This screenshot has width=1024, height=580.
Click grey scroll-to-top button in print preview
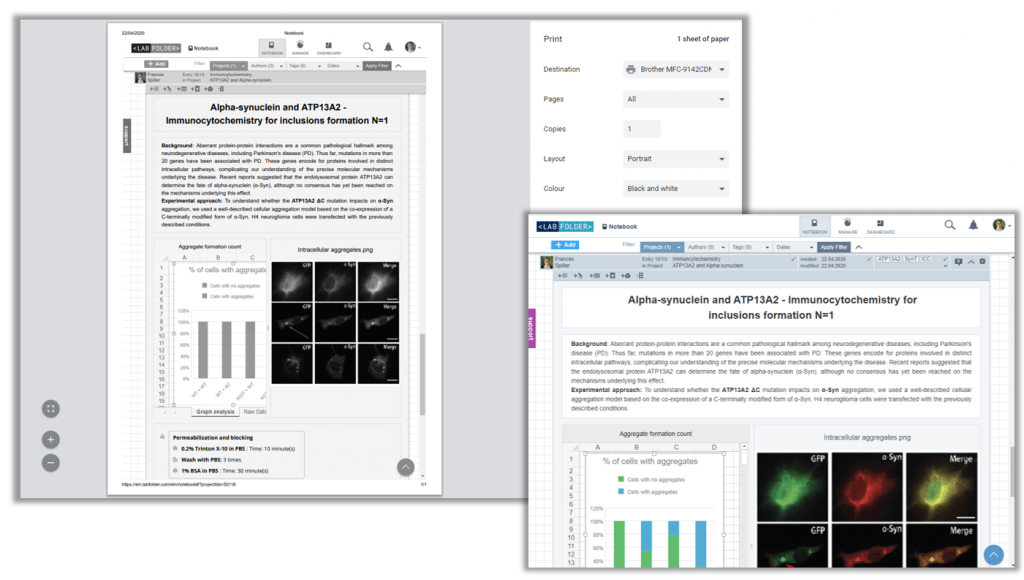tap(406, 467)
